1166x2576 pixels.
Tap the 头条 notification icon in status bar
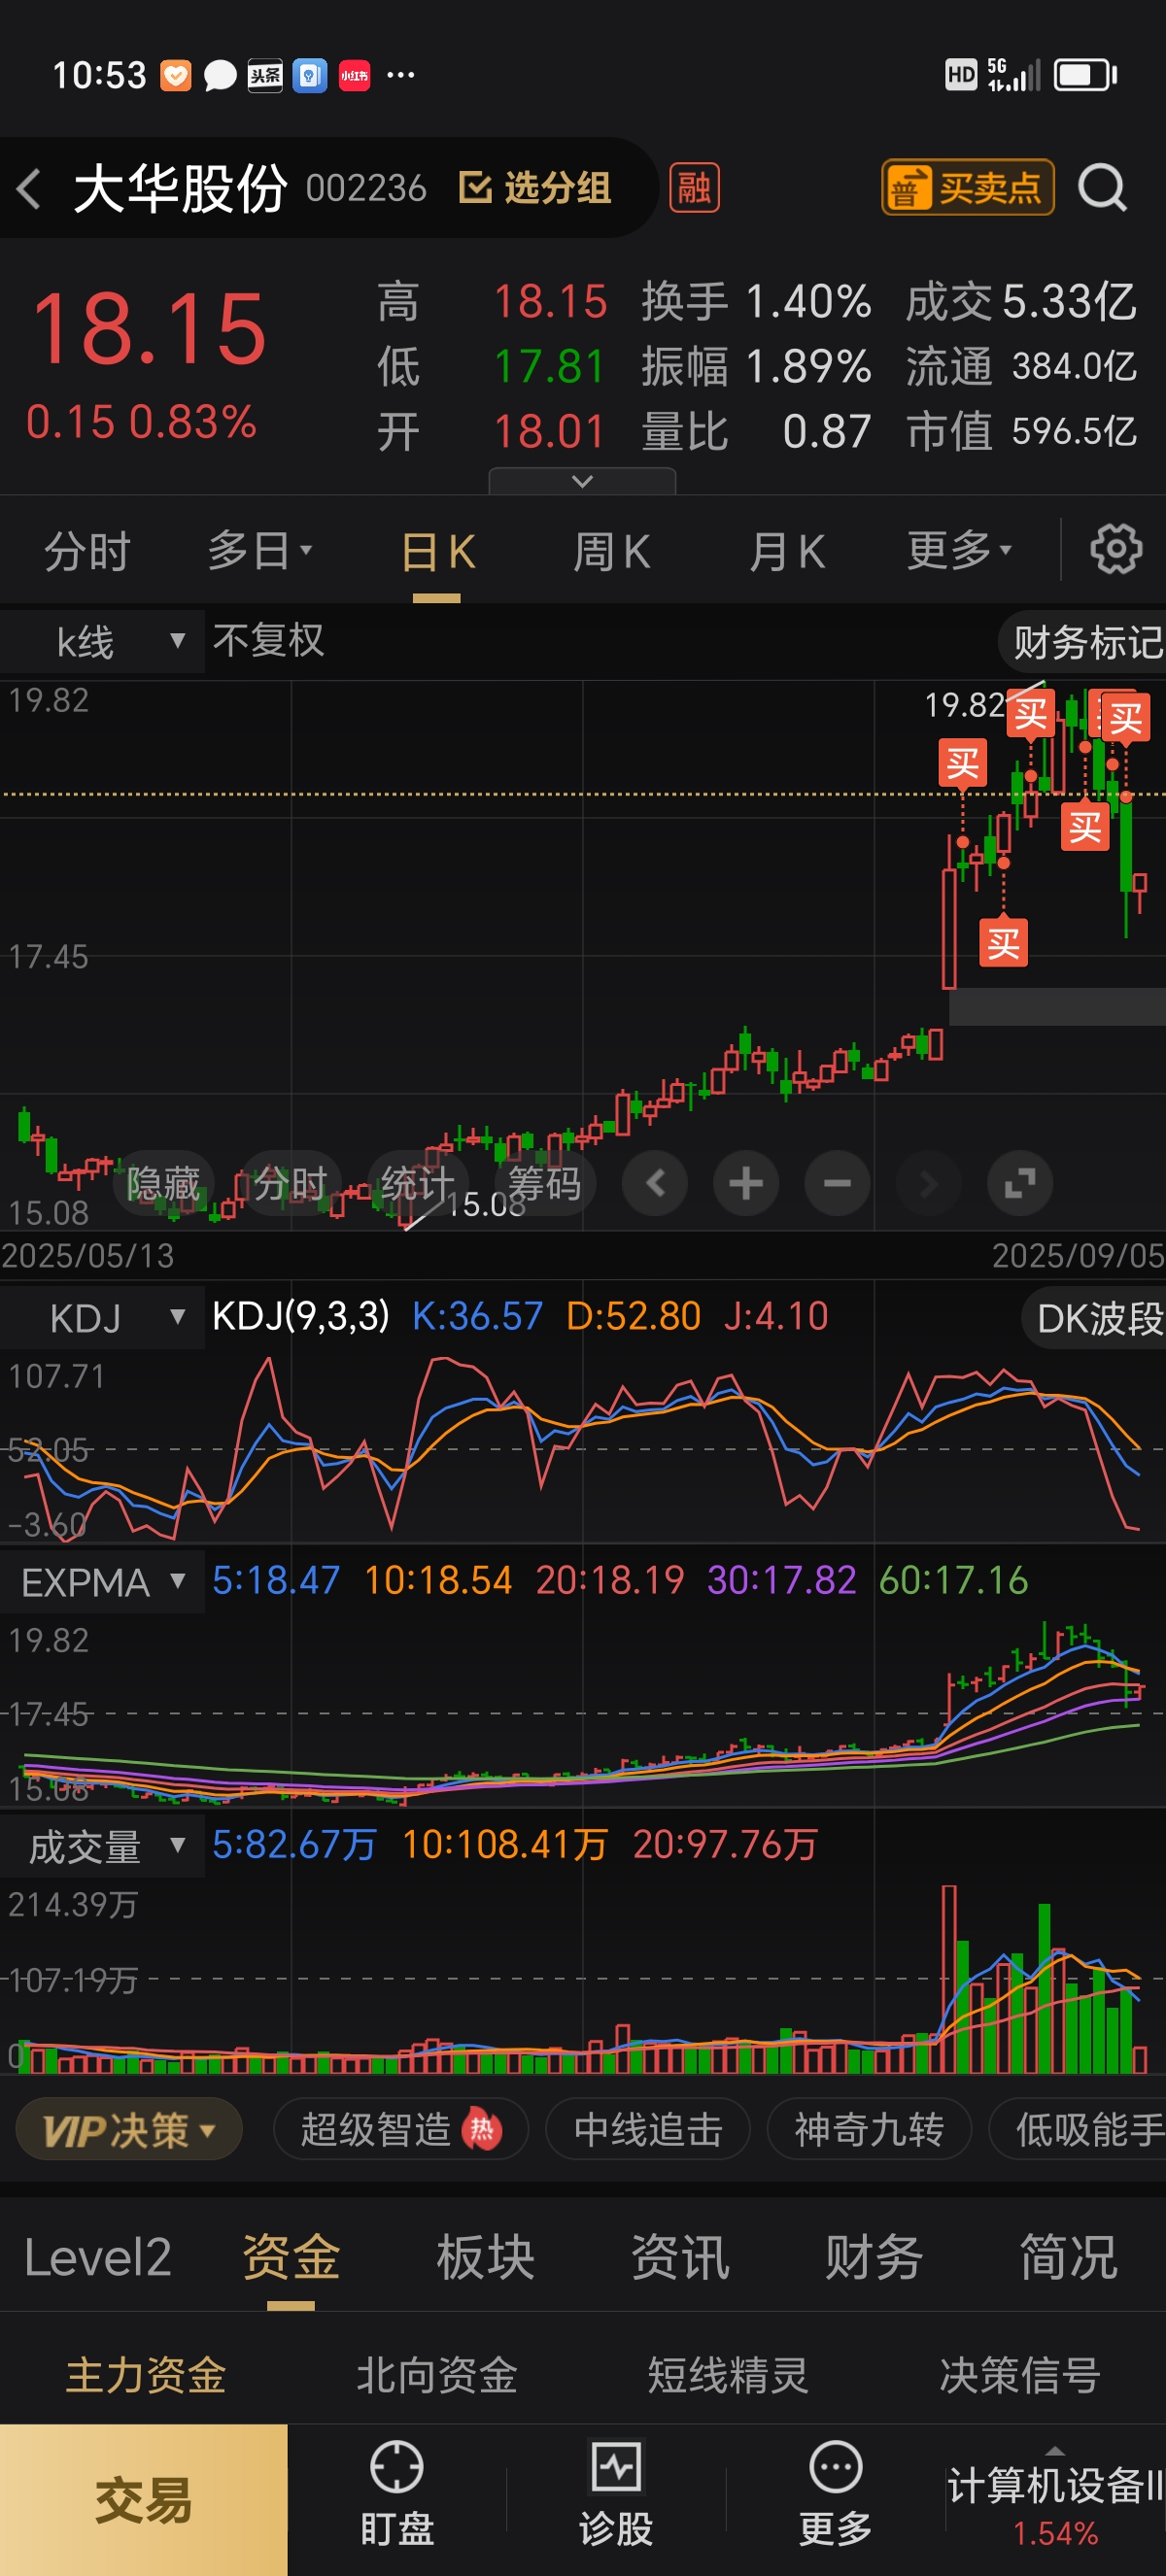[265, 75]
